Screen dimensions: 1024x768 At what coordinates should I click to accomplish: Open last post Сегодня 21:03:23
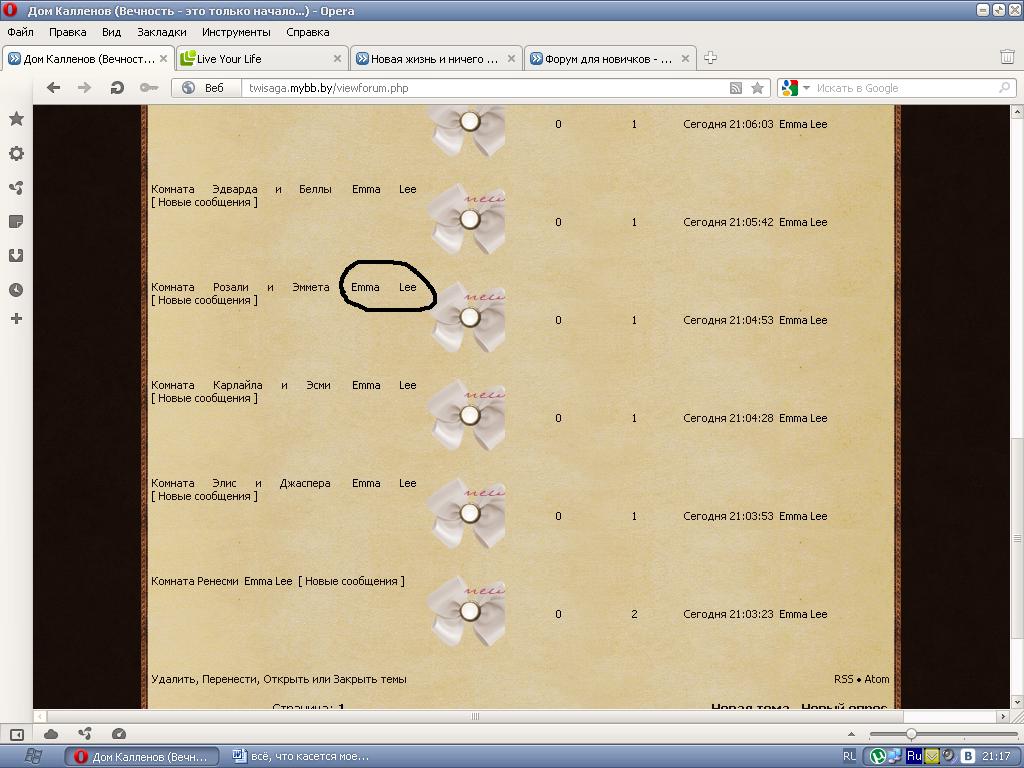[x=728, y=614]
